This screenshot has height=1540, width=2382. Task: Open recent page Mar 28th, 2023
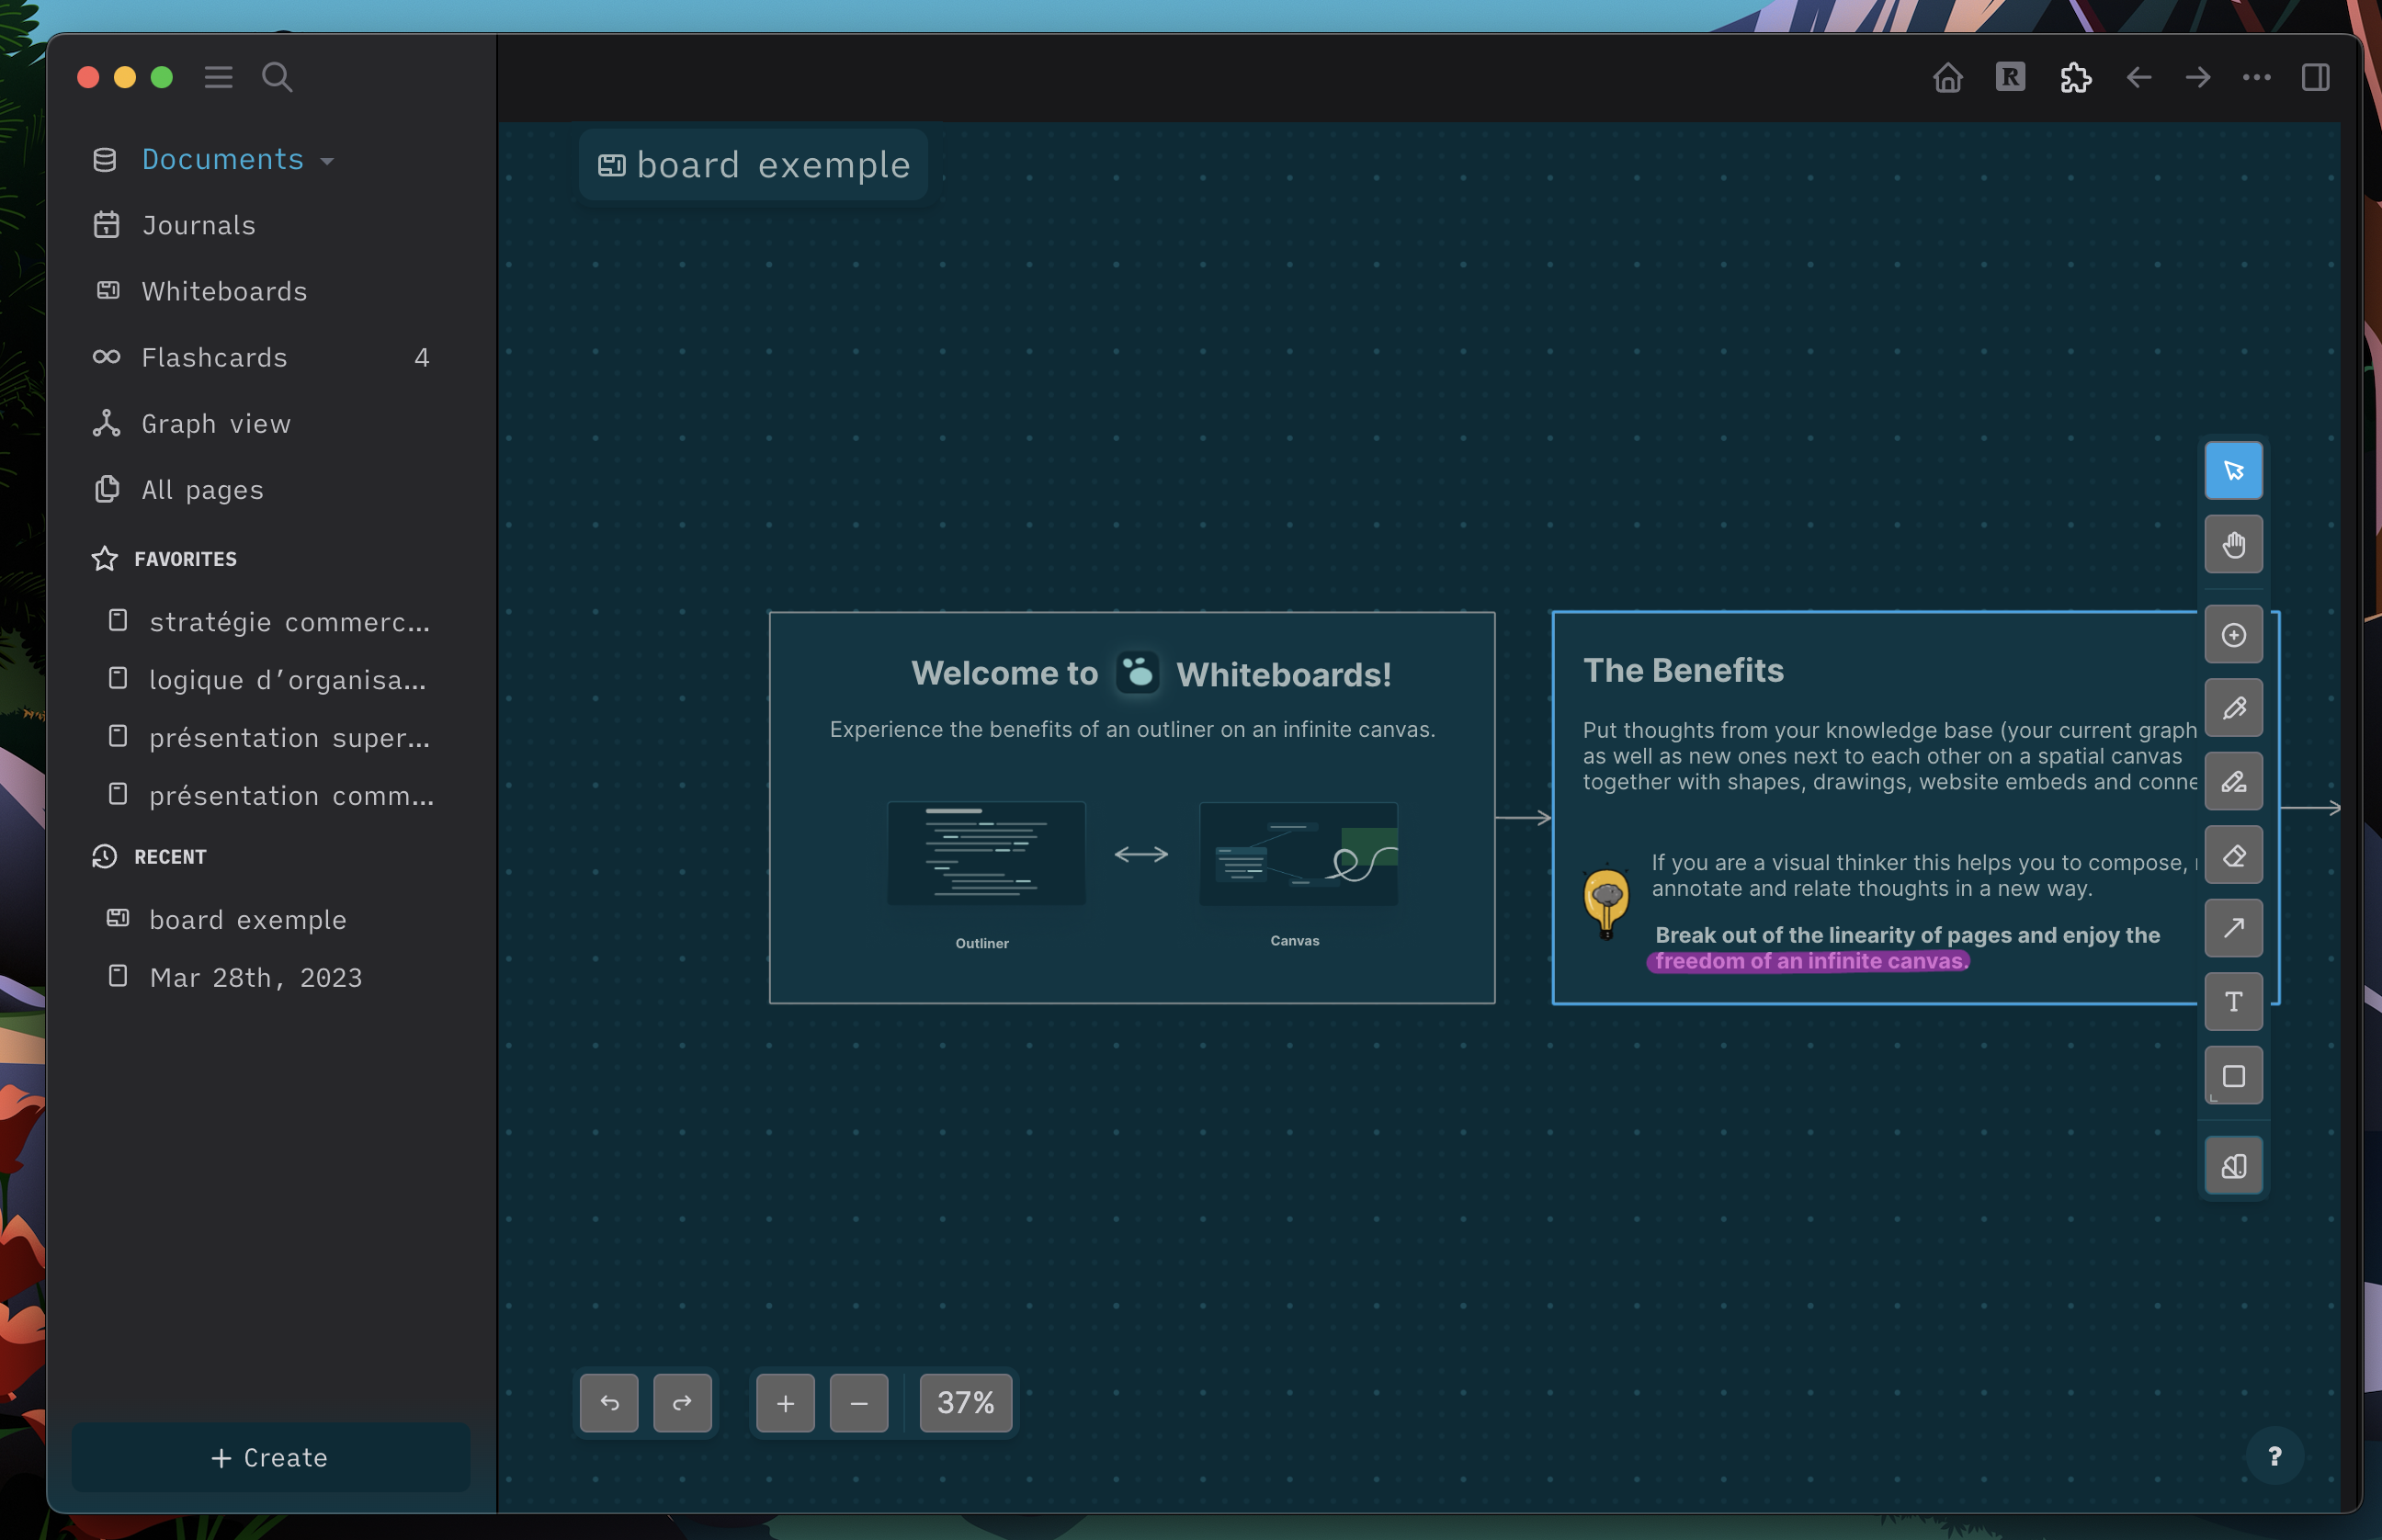(x=255, y=977)
